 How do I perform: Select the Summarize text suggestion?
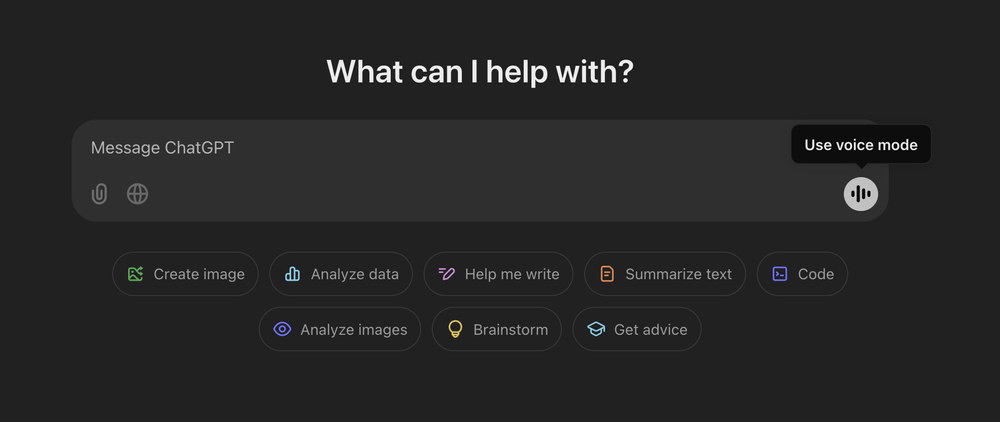[x=665, y=274]
